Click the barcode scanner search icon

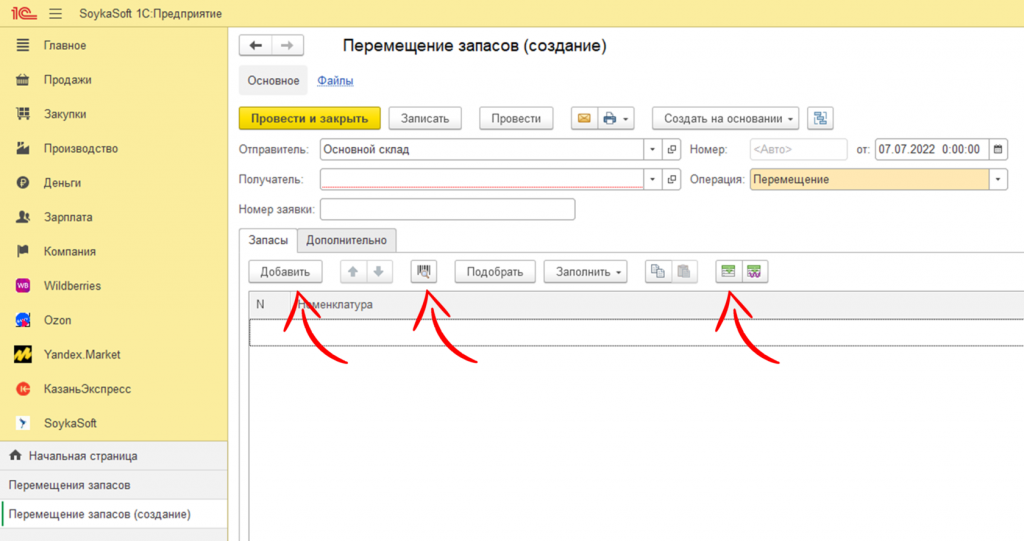click(424, 271)
